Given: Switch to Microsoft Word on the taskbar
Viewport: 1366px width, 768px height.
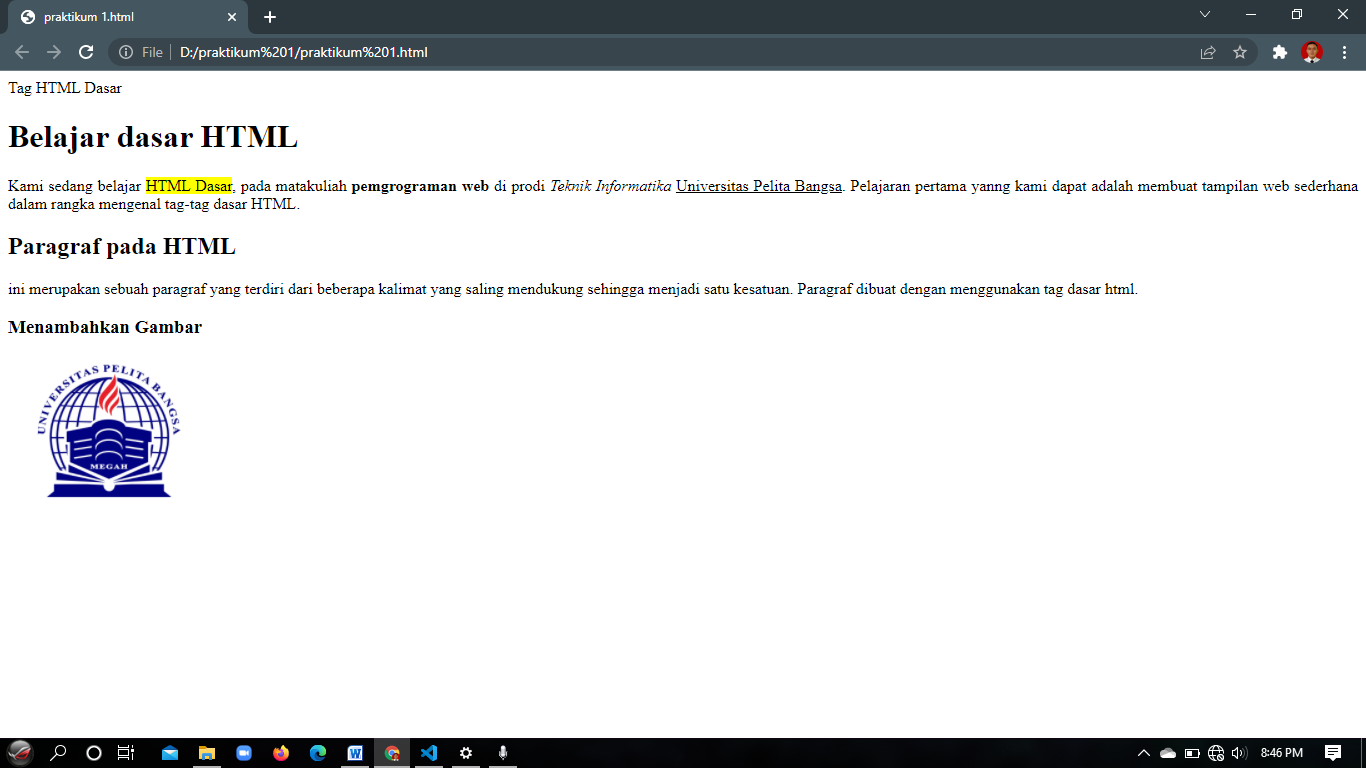Looking at the screenshot, I should click(355, 753).
